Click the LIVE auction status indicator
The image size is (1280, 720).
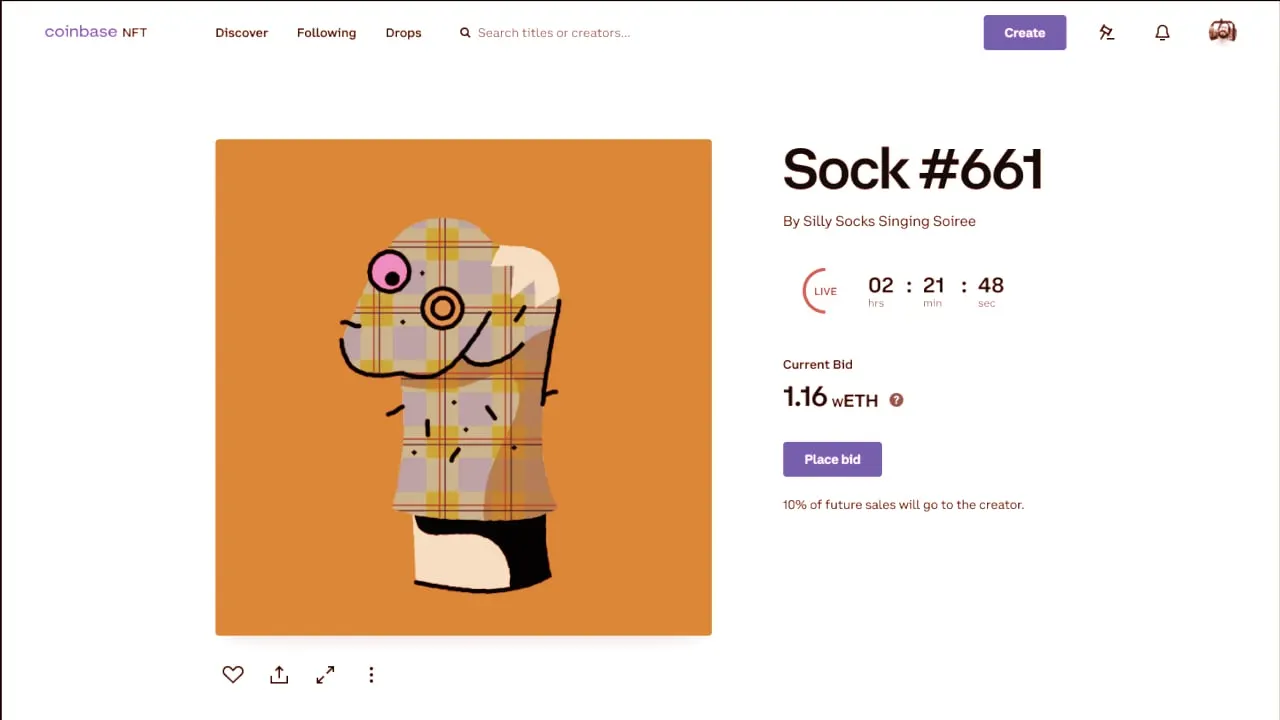click(824, 291)
